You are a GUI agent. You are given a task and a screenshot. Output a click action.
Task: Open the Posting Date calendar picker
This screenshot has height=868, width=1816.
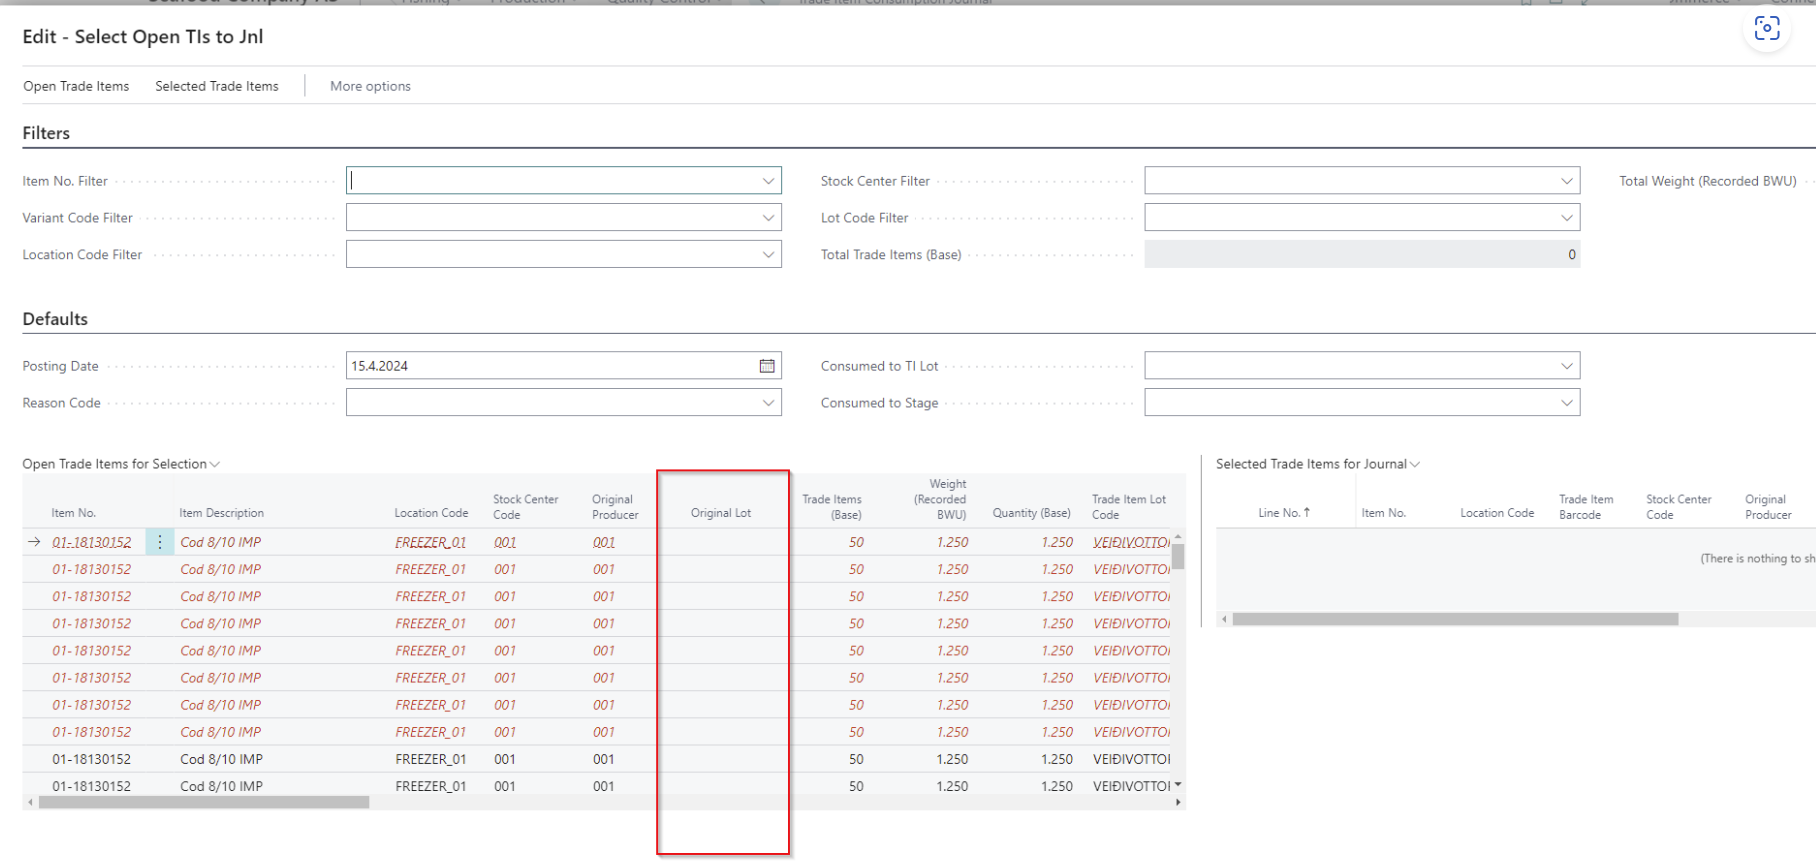pyautogui.click(x=767, y=366)
